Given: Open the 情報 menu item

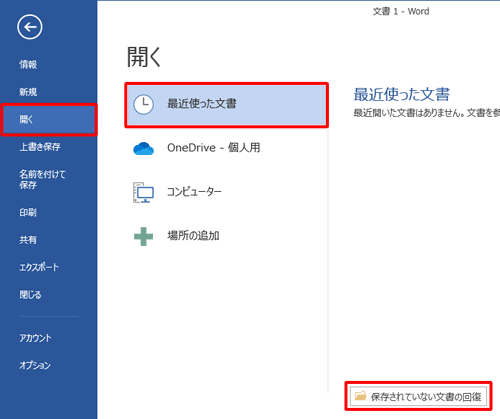Looking at the screenshot, I should 28,64.
